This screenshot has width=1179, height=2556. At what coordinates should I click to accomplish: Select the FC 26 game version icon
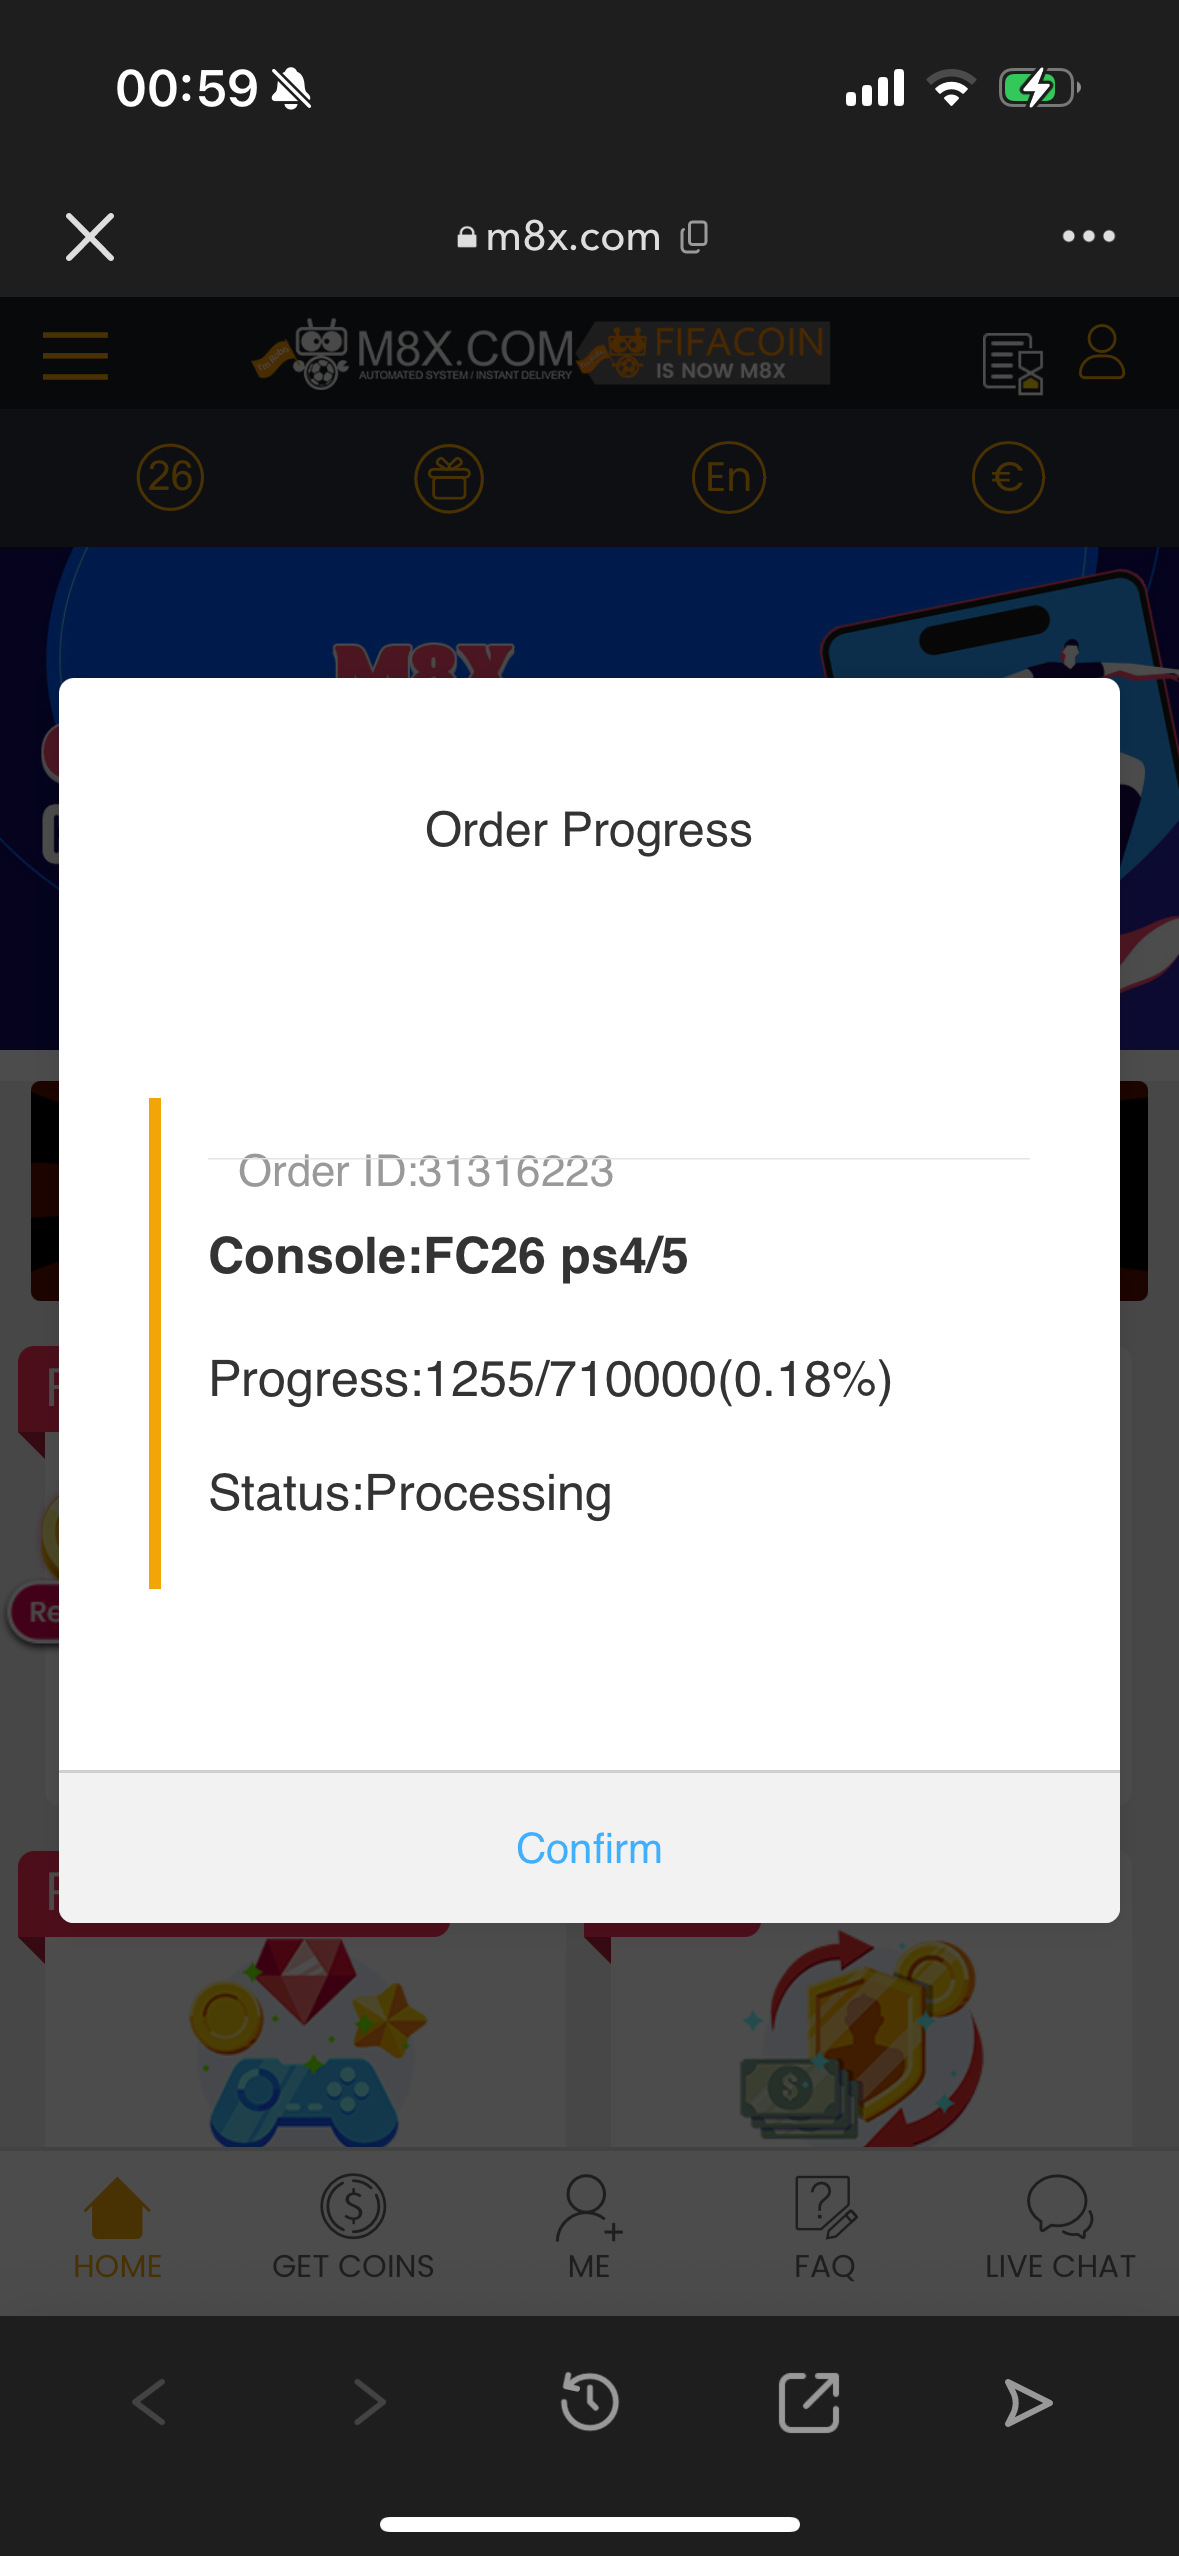170,477
